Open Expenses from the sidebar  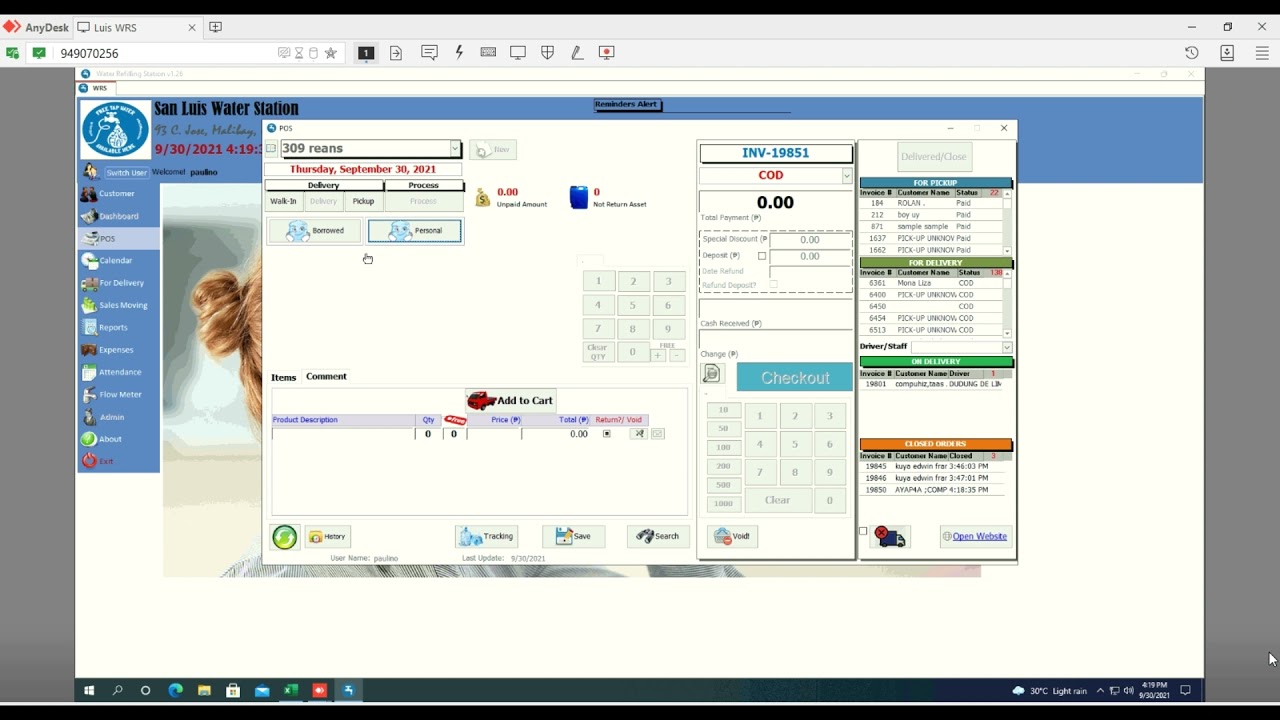[117, 350]
